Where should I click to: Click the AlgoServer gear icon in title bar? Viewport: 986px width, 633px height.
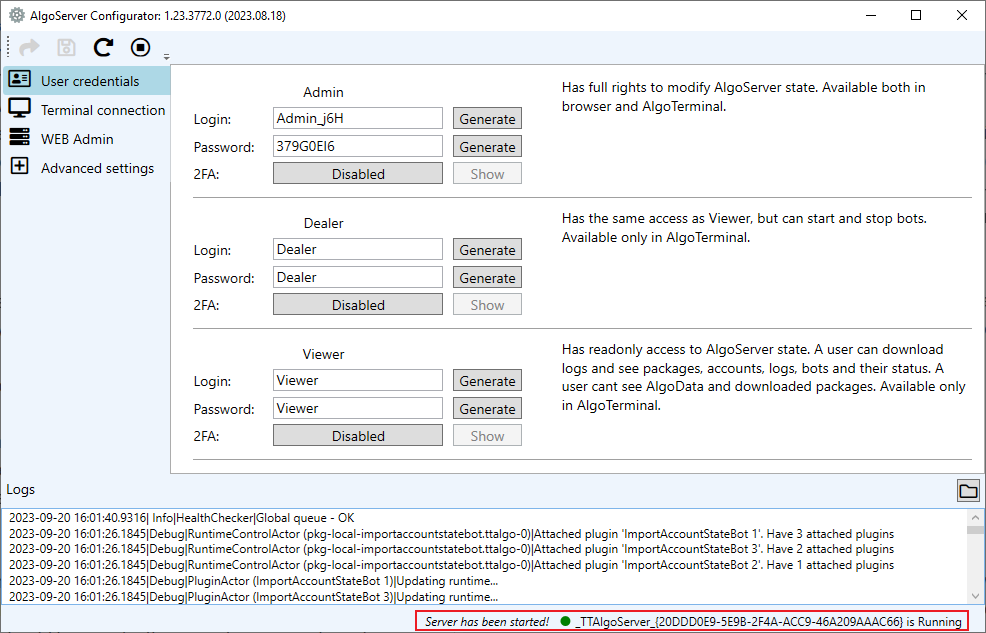point(16,15)
